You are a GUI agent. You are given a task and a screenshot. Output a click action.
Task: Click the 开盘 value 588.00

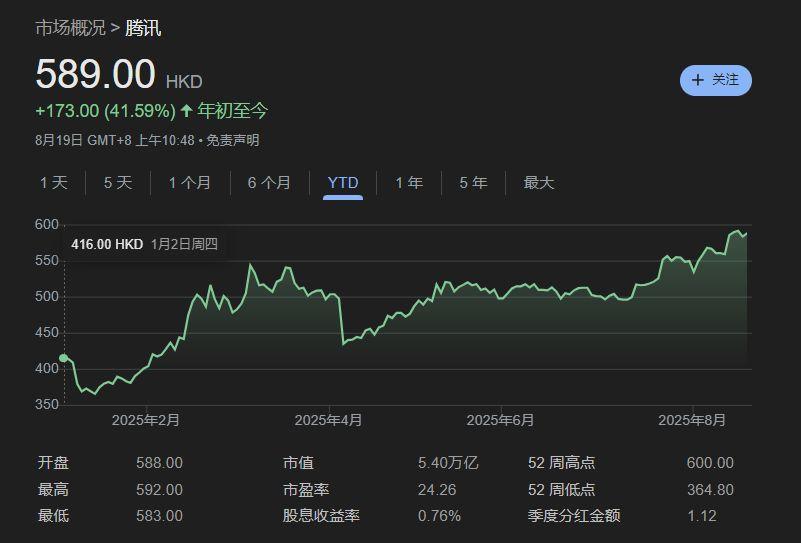tap(159, 463)
